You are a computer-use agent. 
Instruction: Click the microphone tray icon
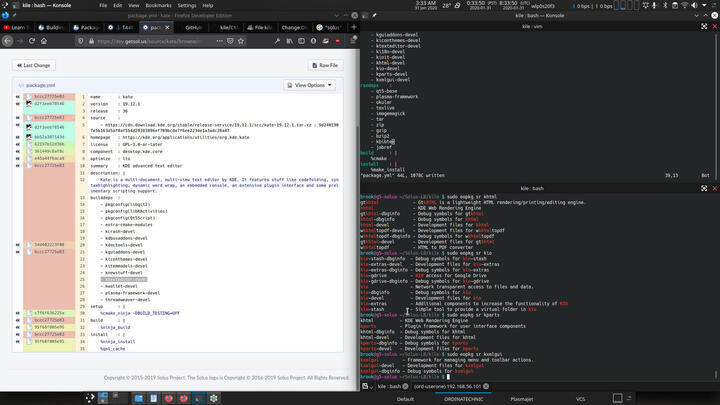(x=655, y=6)
